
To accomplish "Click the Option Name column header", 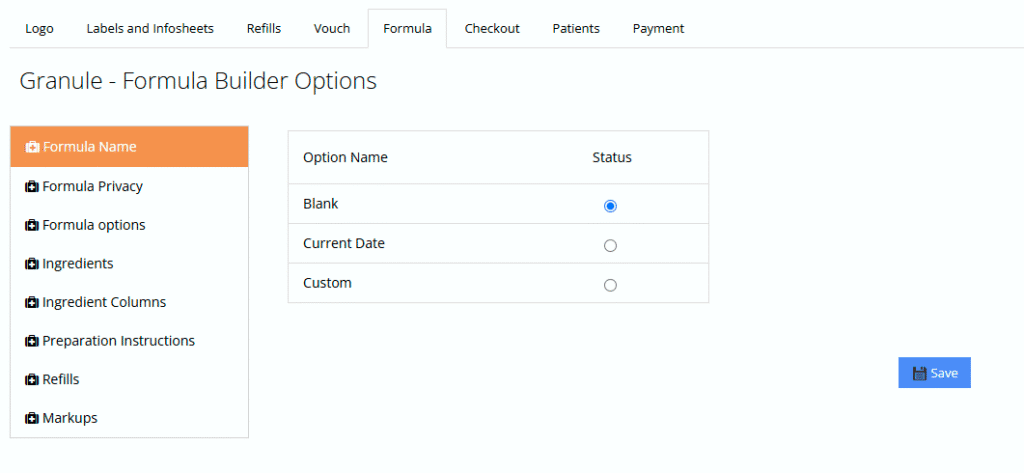I will (x=345, y=157).
